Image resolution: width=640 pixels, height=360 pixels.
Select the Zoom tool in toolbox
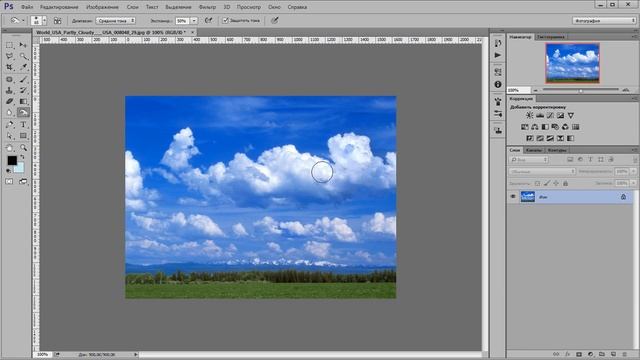coord(23,148)
